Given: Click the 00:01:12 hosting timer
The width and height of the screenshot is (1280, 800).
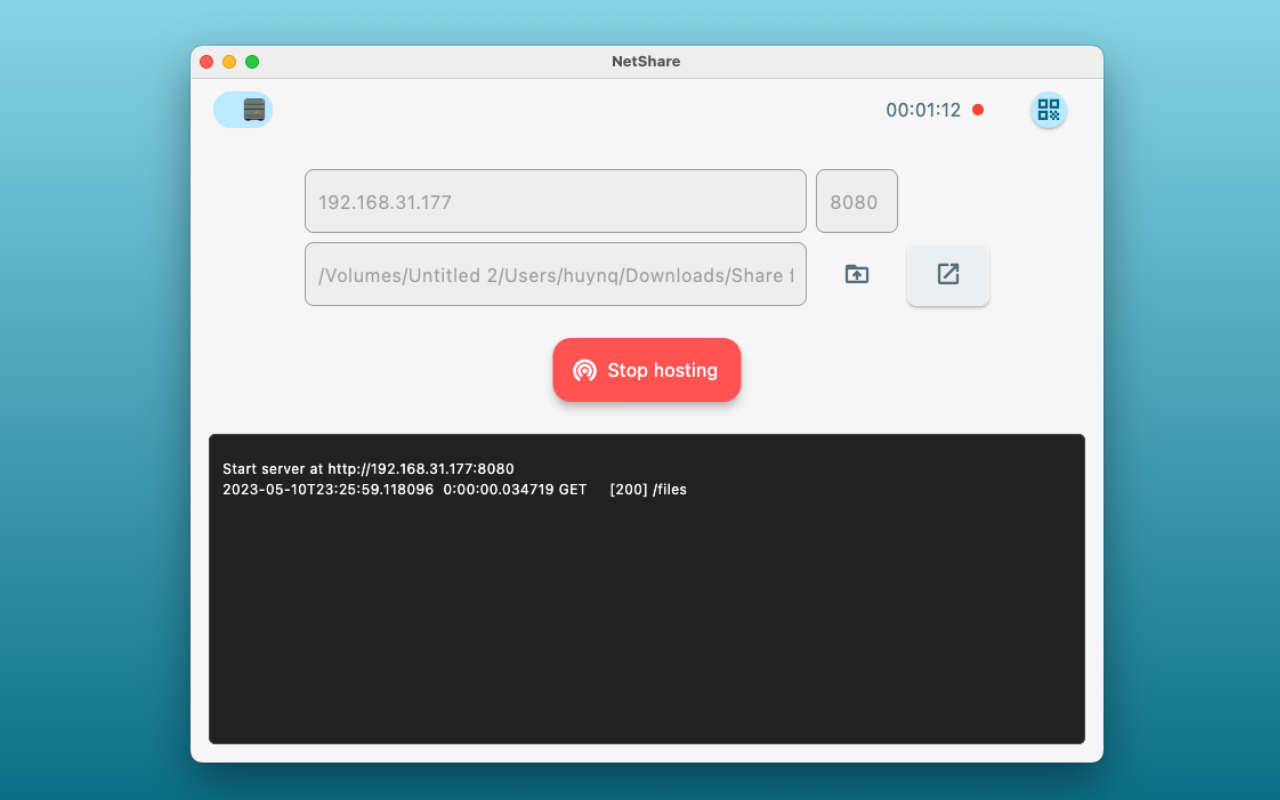Looking at the screenshot, I should (923, 110).
